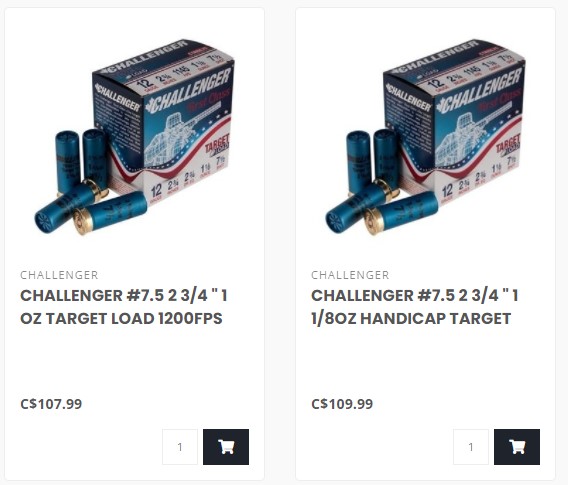568x485 pixels.
Task: Open the 1 1/8oz Handicap Target title link
Action: click(x=414, y=307)
